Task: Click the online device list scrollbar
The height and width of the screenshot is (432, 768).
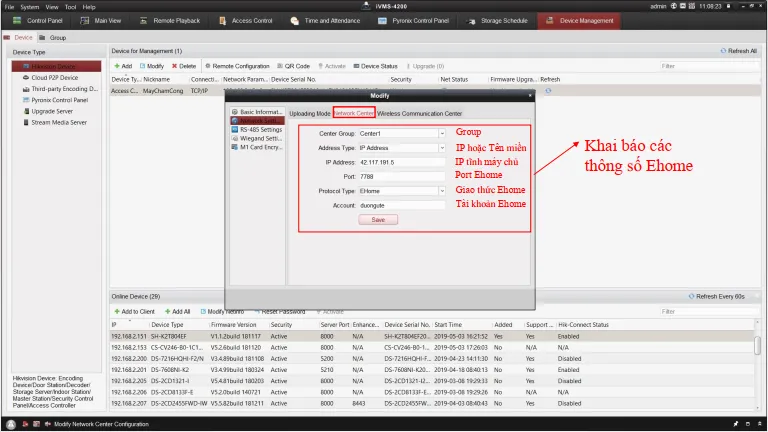Action: tap(756, 345)
